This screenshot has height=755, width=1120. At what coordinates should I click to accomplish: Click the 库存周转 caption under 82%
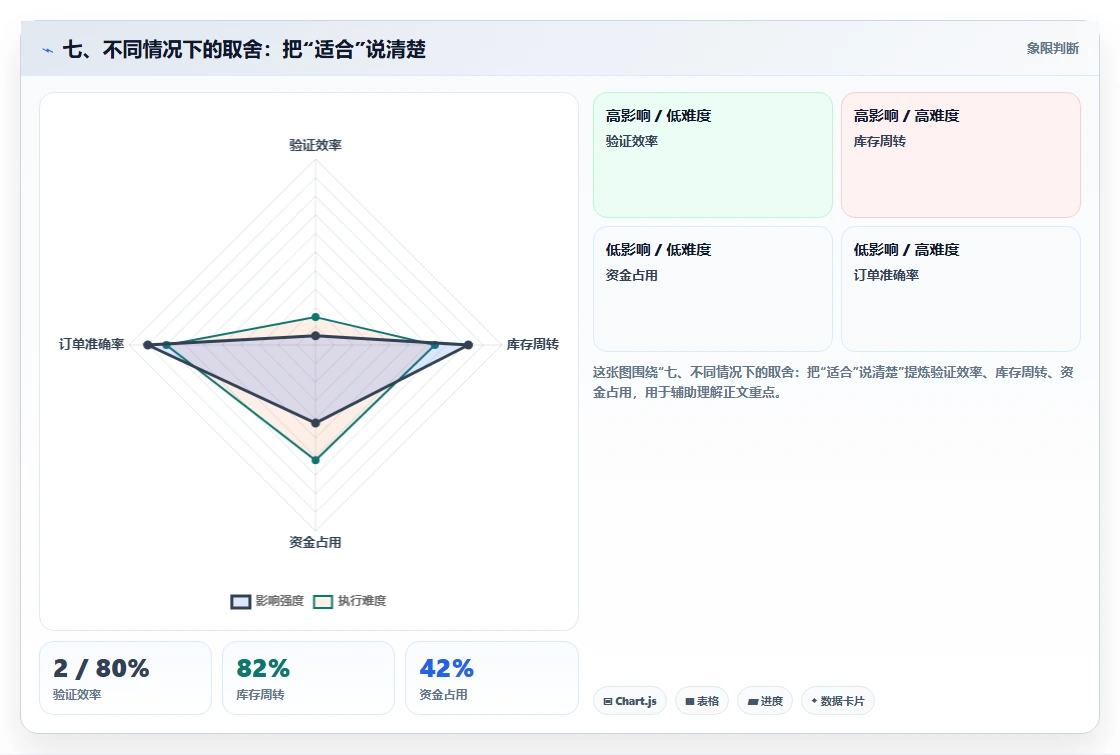pyautogui.click(x=260, y=694)
